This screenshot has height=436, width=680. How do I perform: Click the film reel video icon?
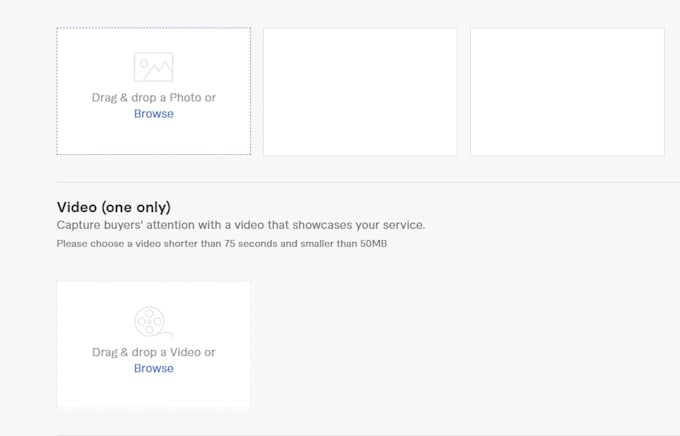pyautogui.click(x=154, y=321)
